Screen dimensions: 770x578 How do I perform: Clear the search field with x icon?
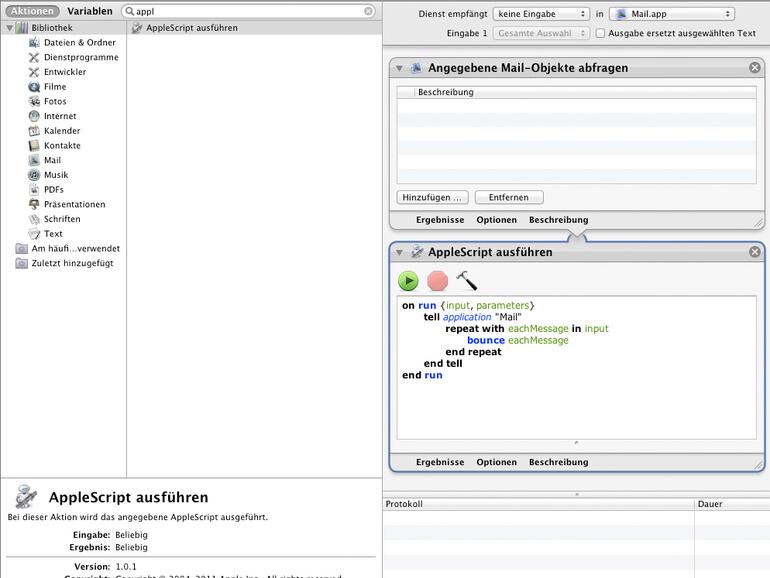(x=368, y=11)
